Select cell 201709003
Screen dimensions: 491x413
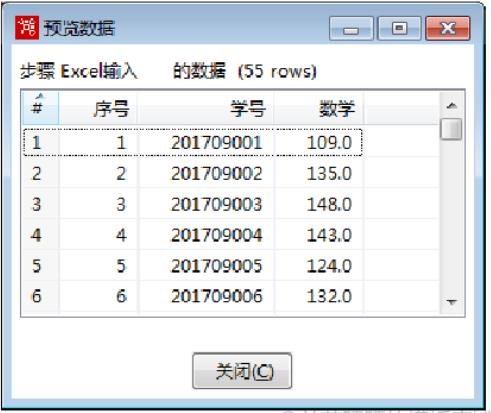(206, 204)
